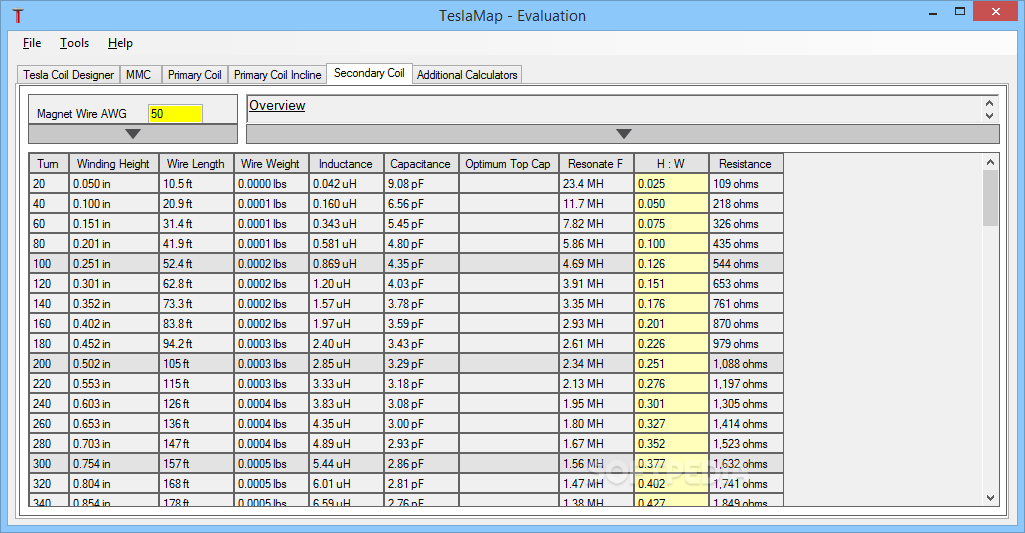The height and width of the screenshot is (533, 1025).
Task: Click the empty Optimum Top Cap cell in row 100
Action: point(509,264)
